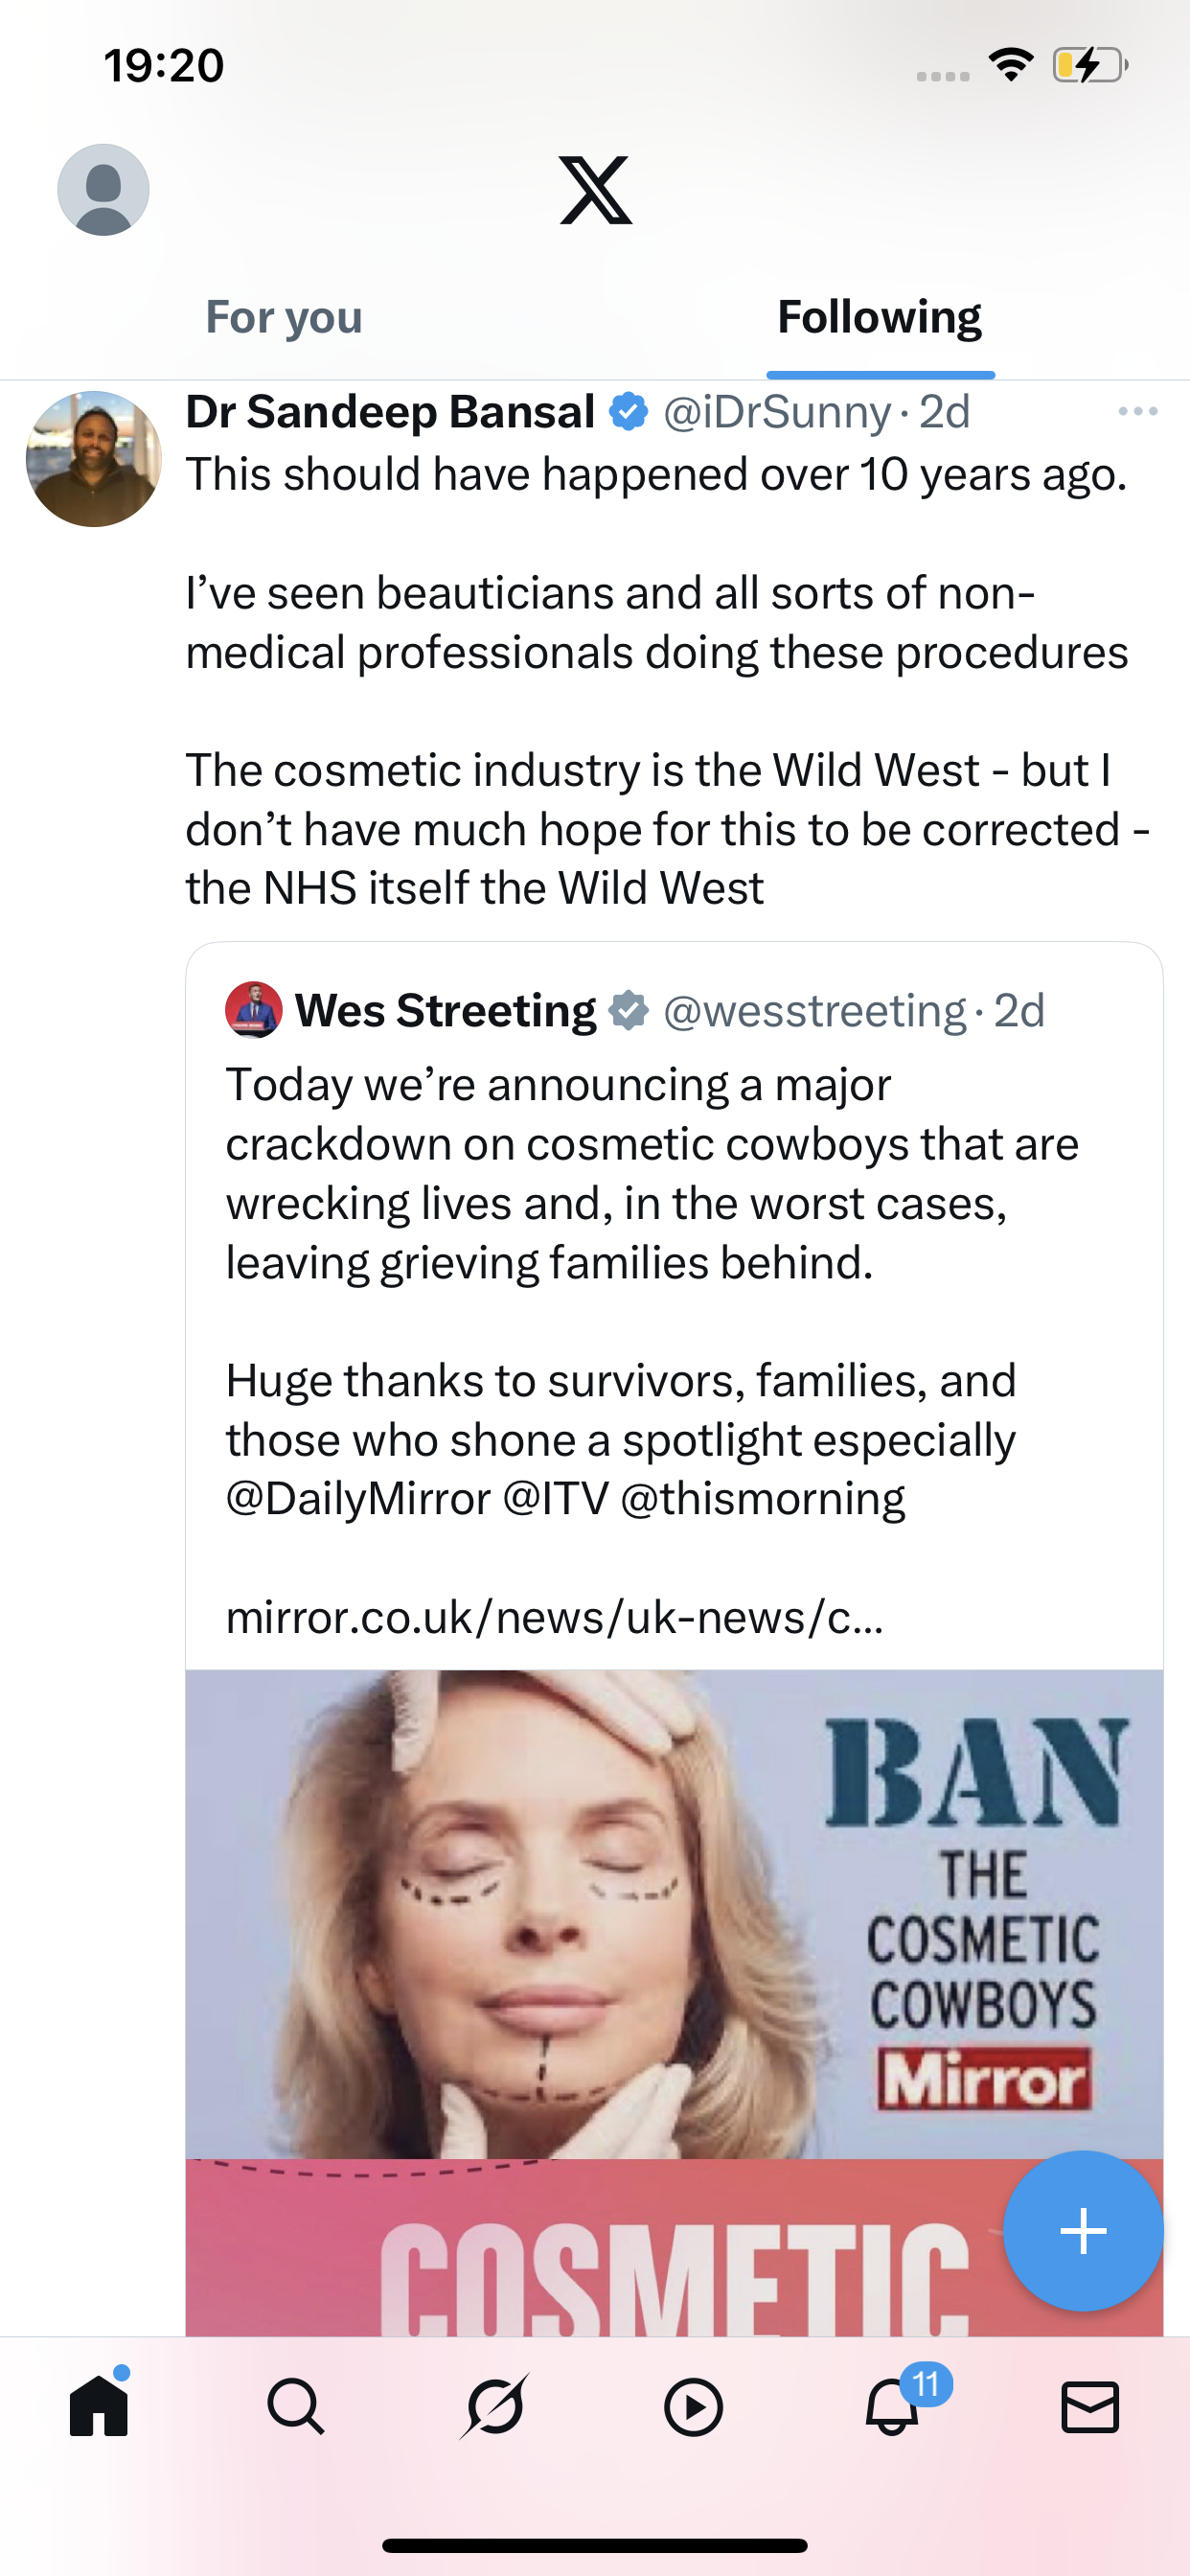Open Wes Streeting's small avatar
This screenshot has height=2576, width=1190.
tap(254, 1010)
